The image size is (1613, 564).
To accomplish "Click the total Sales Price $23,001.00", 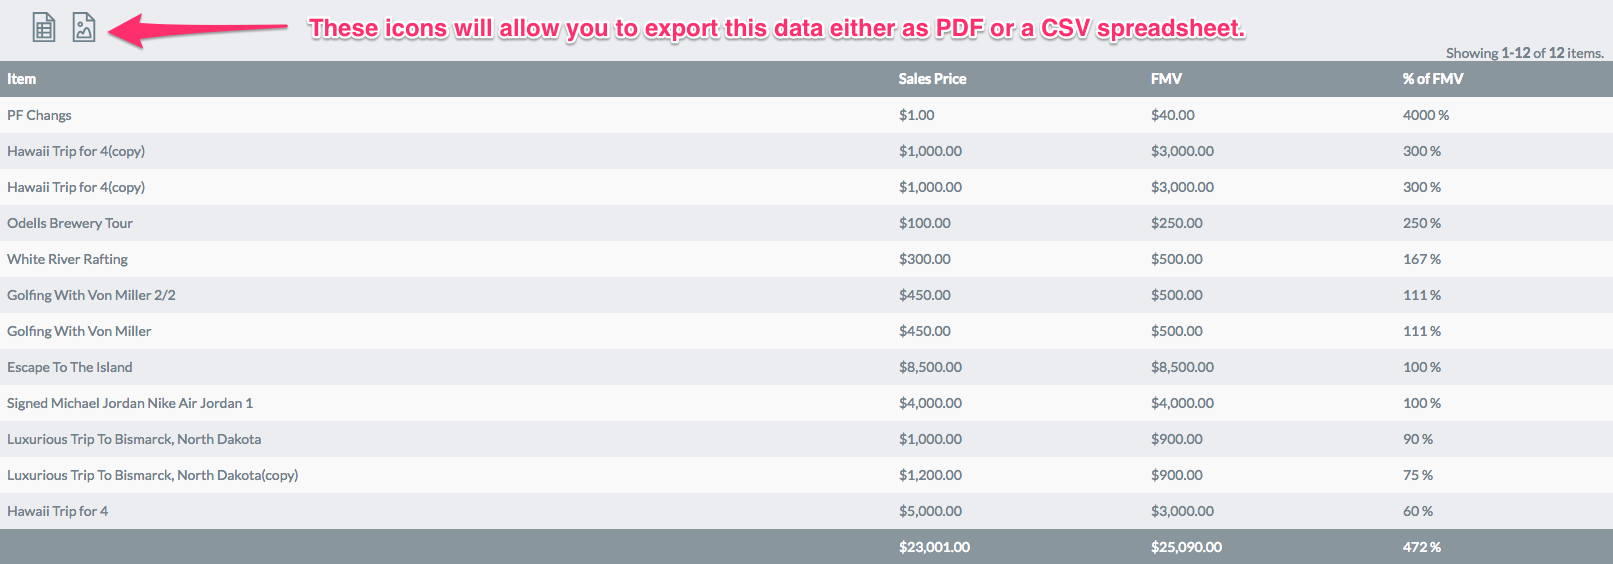I will pos(934,547).
